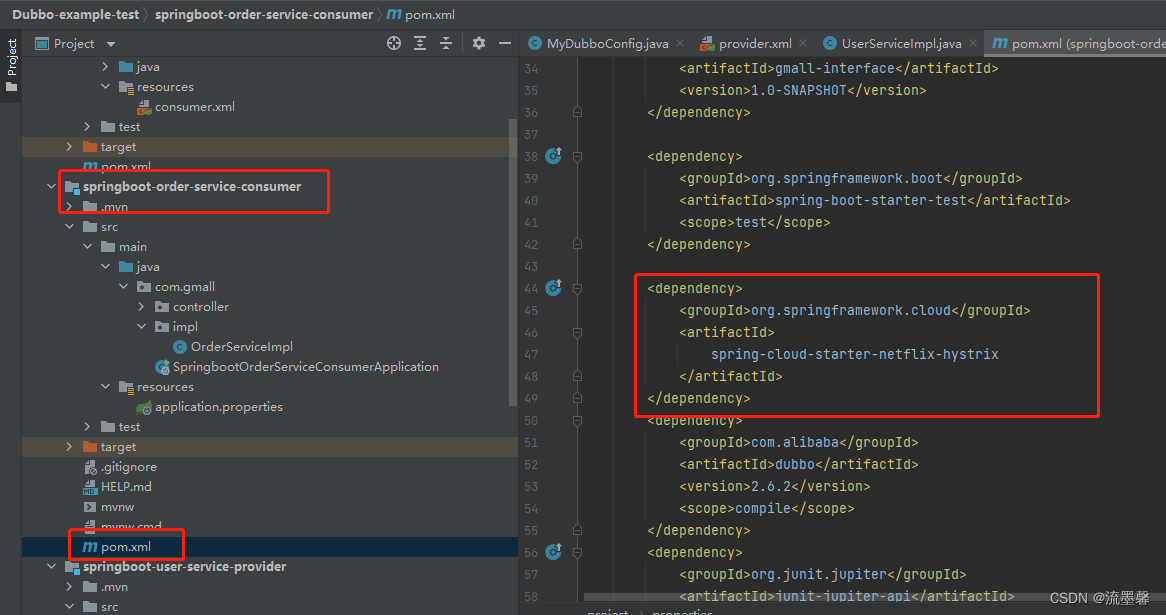Close the provider.xml tab
1166x615 pixels.
point(803,44)
